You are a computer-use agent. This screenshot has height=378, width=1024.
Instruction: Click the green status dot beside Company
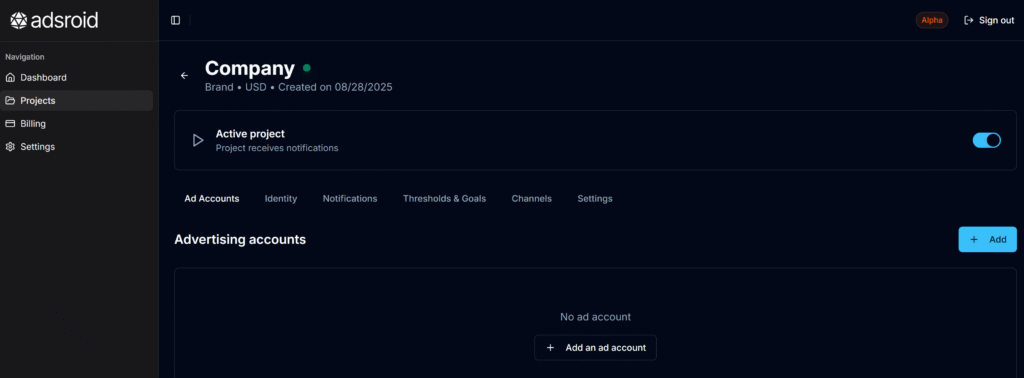coord(306,68)
